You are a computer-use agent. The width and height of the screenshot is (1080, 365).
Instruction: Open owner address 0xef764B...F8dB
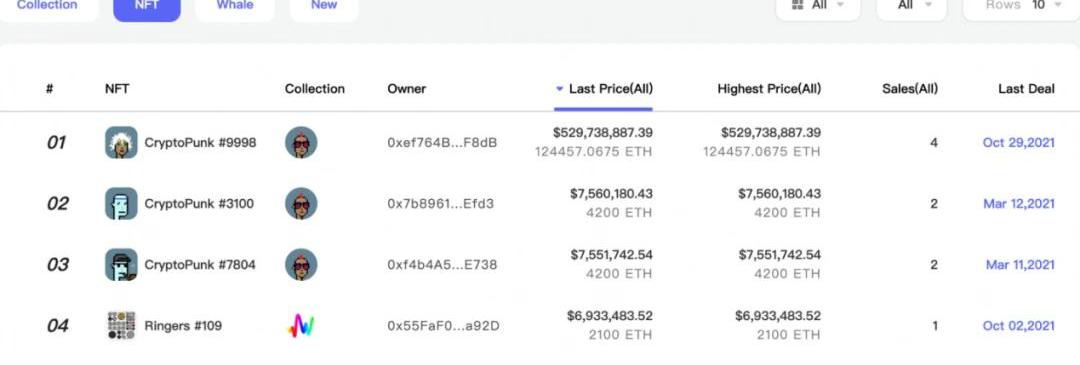point(442,143)
